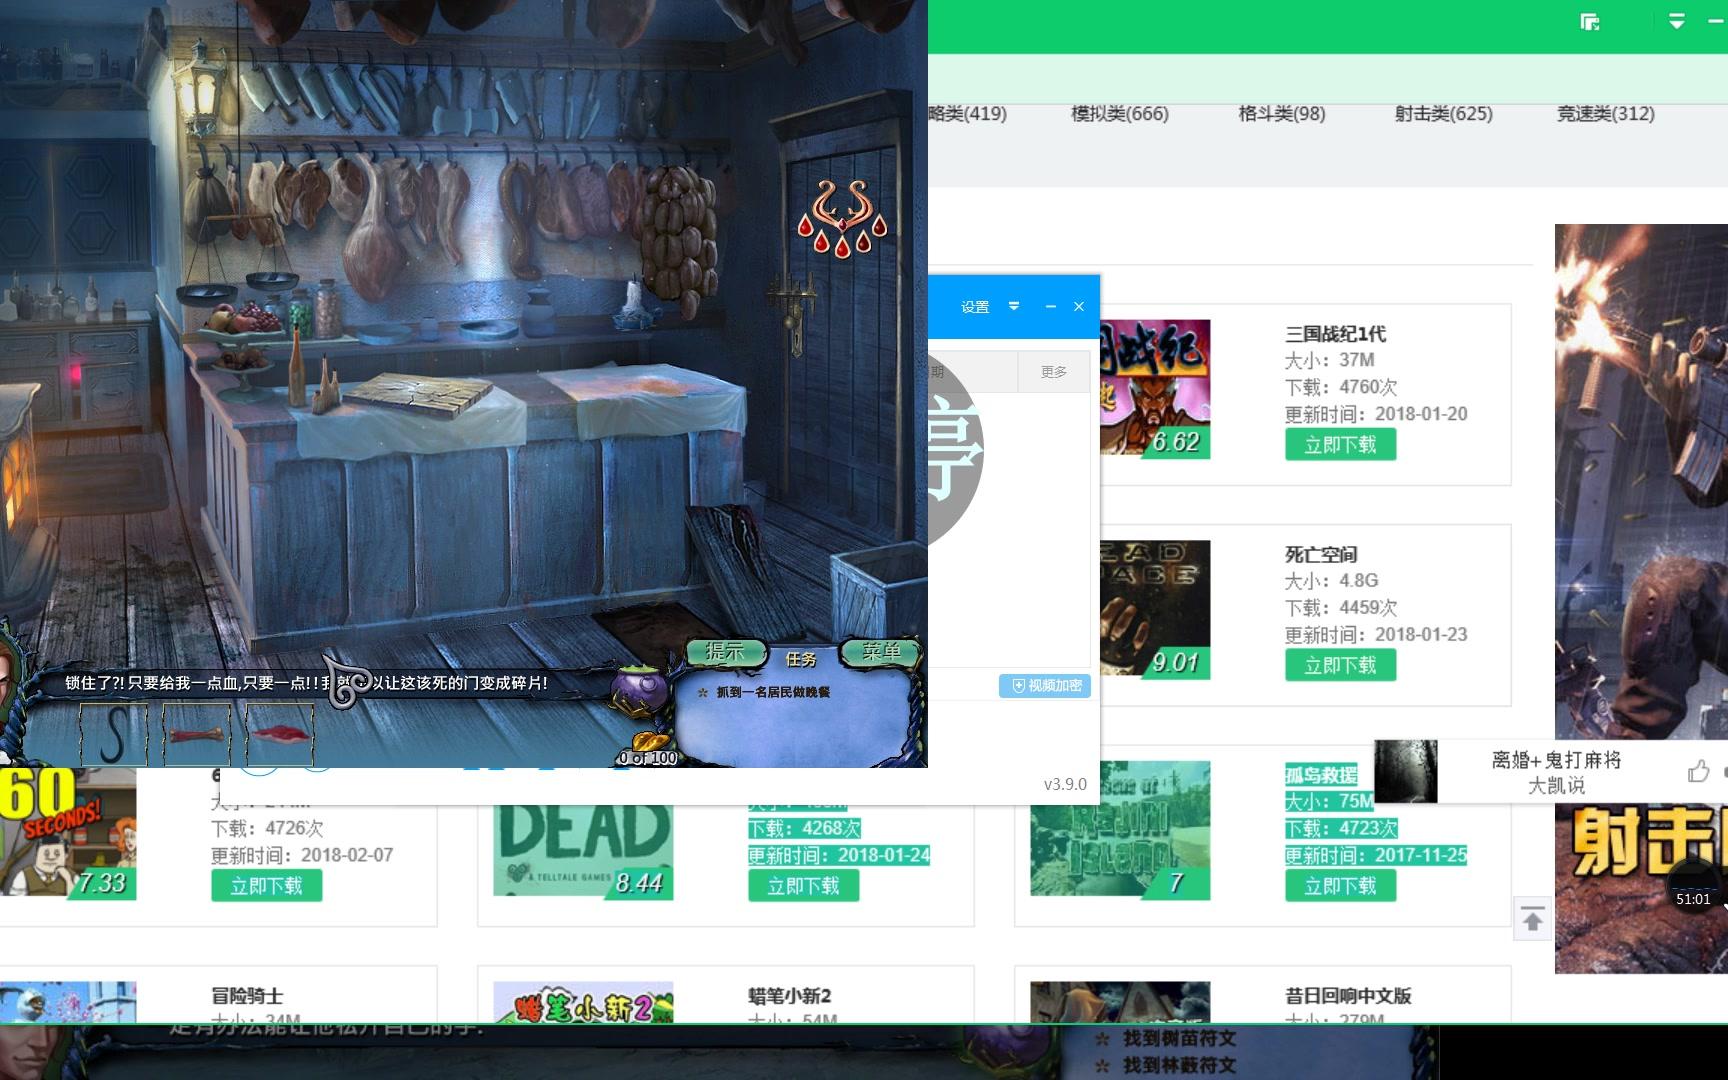Open 模拟类(666) game category
The height and width of the screenshot is (1080, 1728).
click(1120, 114)
